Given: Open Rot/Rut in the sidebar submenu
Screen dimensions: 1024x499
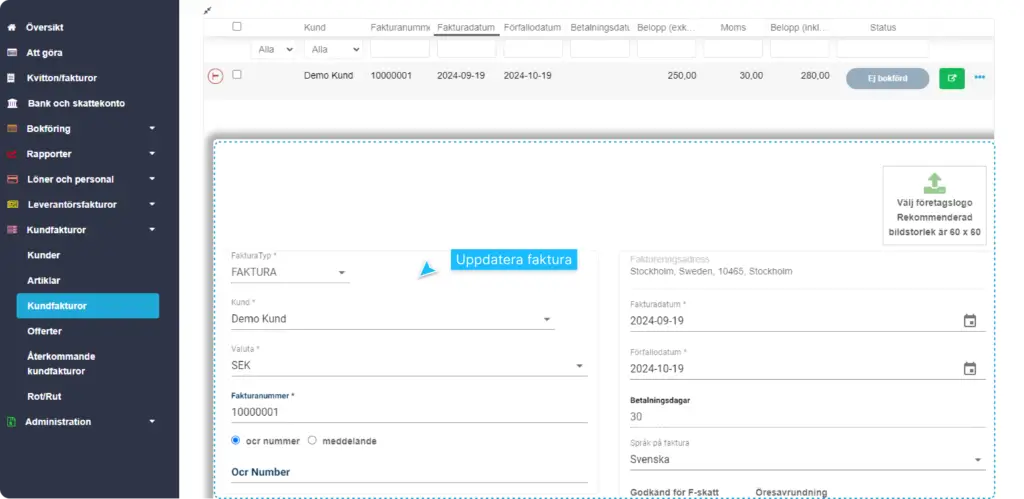Looking at the screenshot, I should pos(44,396).
